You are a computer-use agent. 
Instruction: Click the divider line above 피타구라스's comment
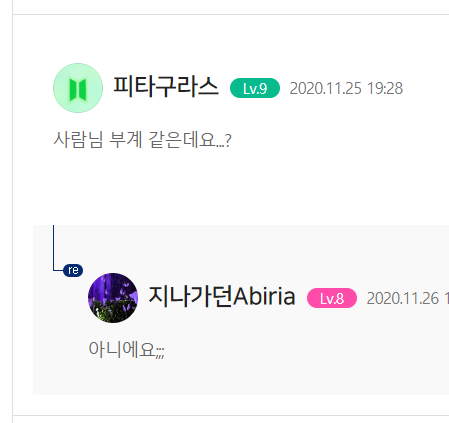pos(231,14)
